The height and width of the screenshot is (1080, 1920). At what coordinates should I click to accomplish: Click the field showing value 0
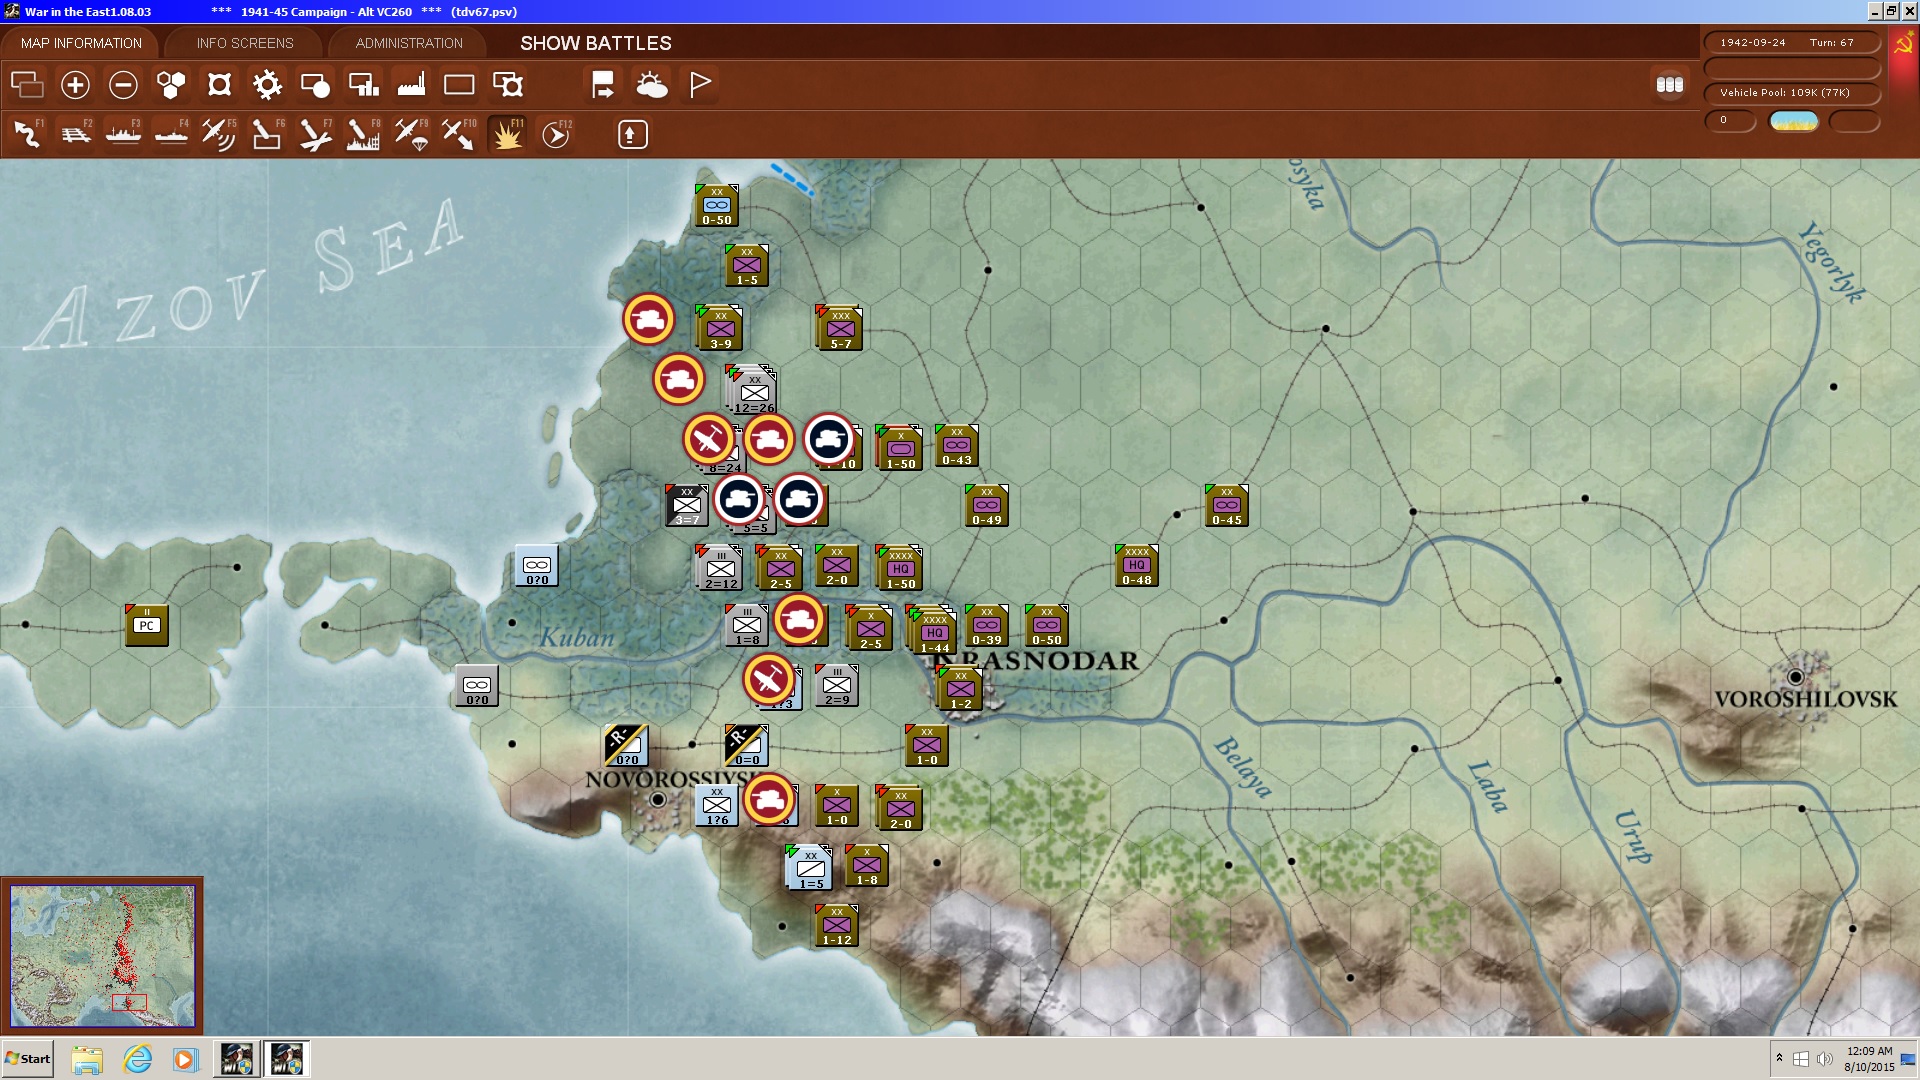[x=1730, y=121]
